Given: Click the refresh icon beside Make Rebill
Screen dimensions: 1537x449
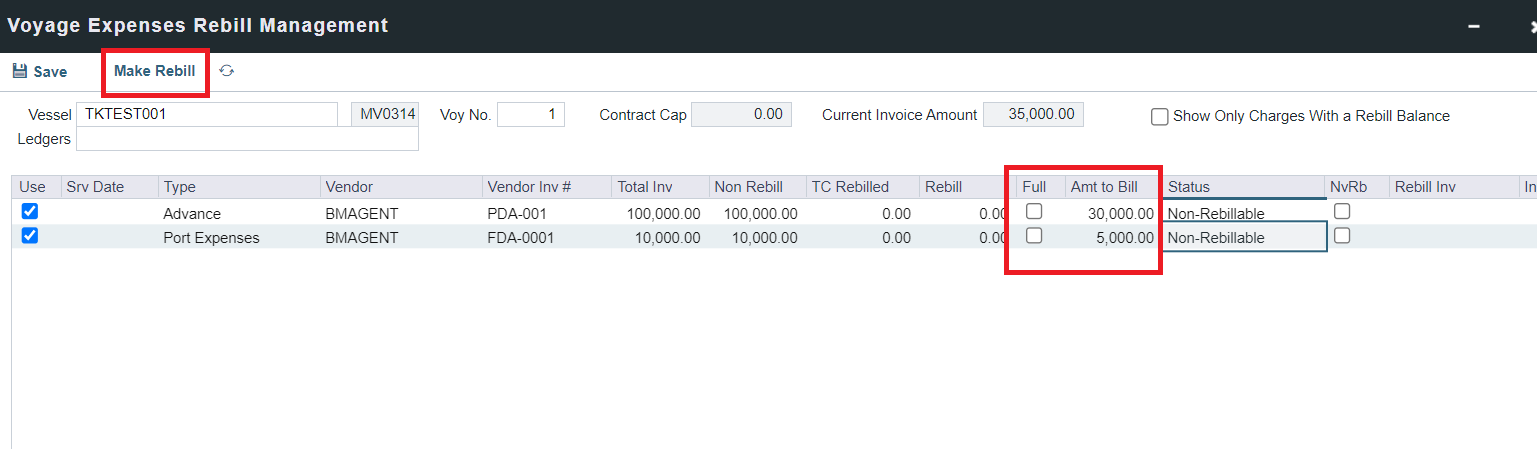Looking at the screenshot, I should pos(227,71).
